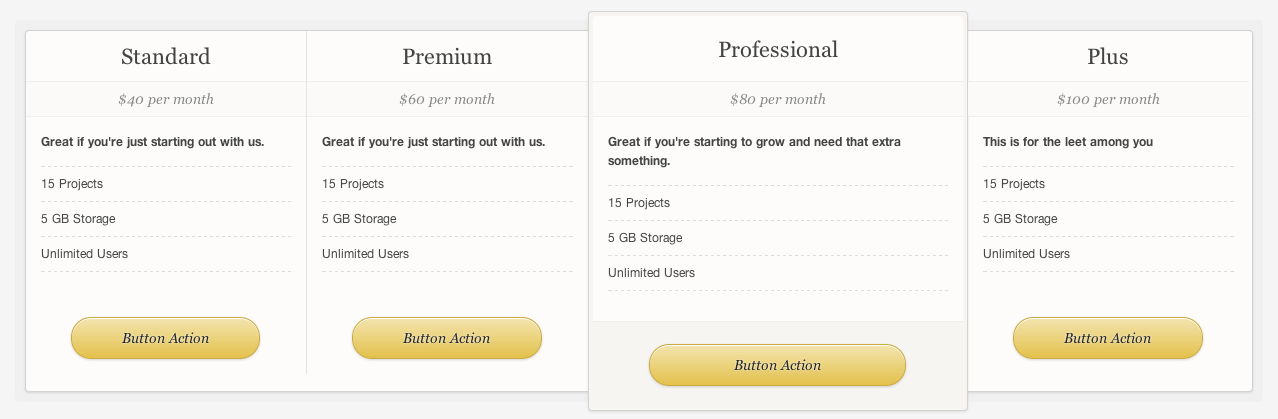
Task: Click the $80 per month price
Action: pyautogui.click(x=778, y=99)
